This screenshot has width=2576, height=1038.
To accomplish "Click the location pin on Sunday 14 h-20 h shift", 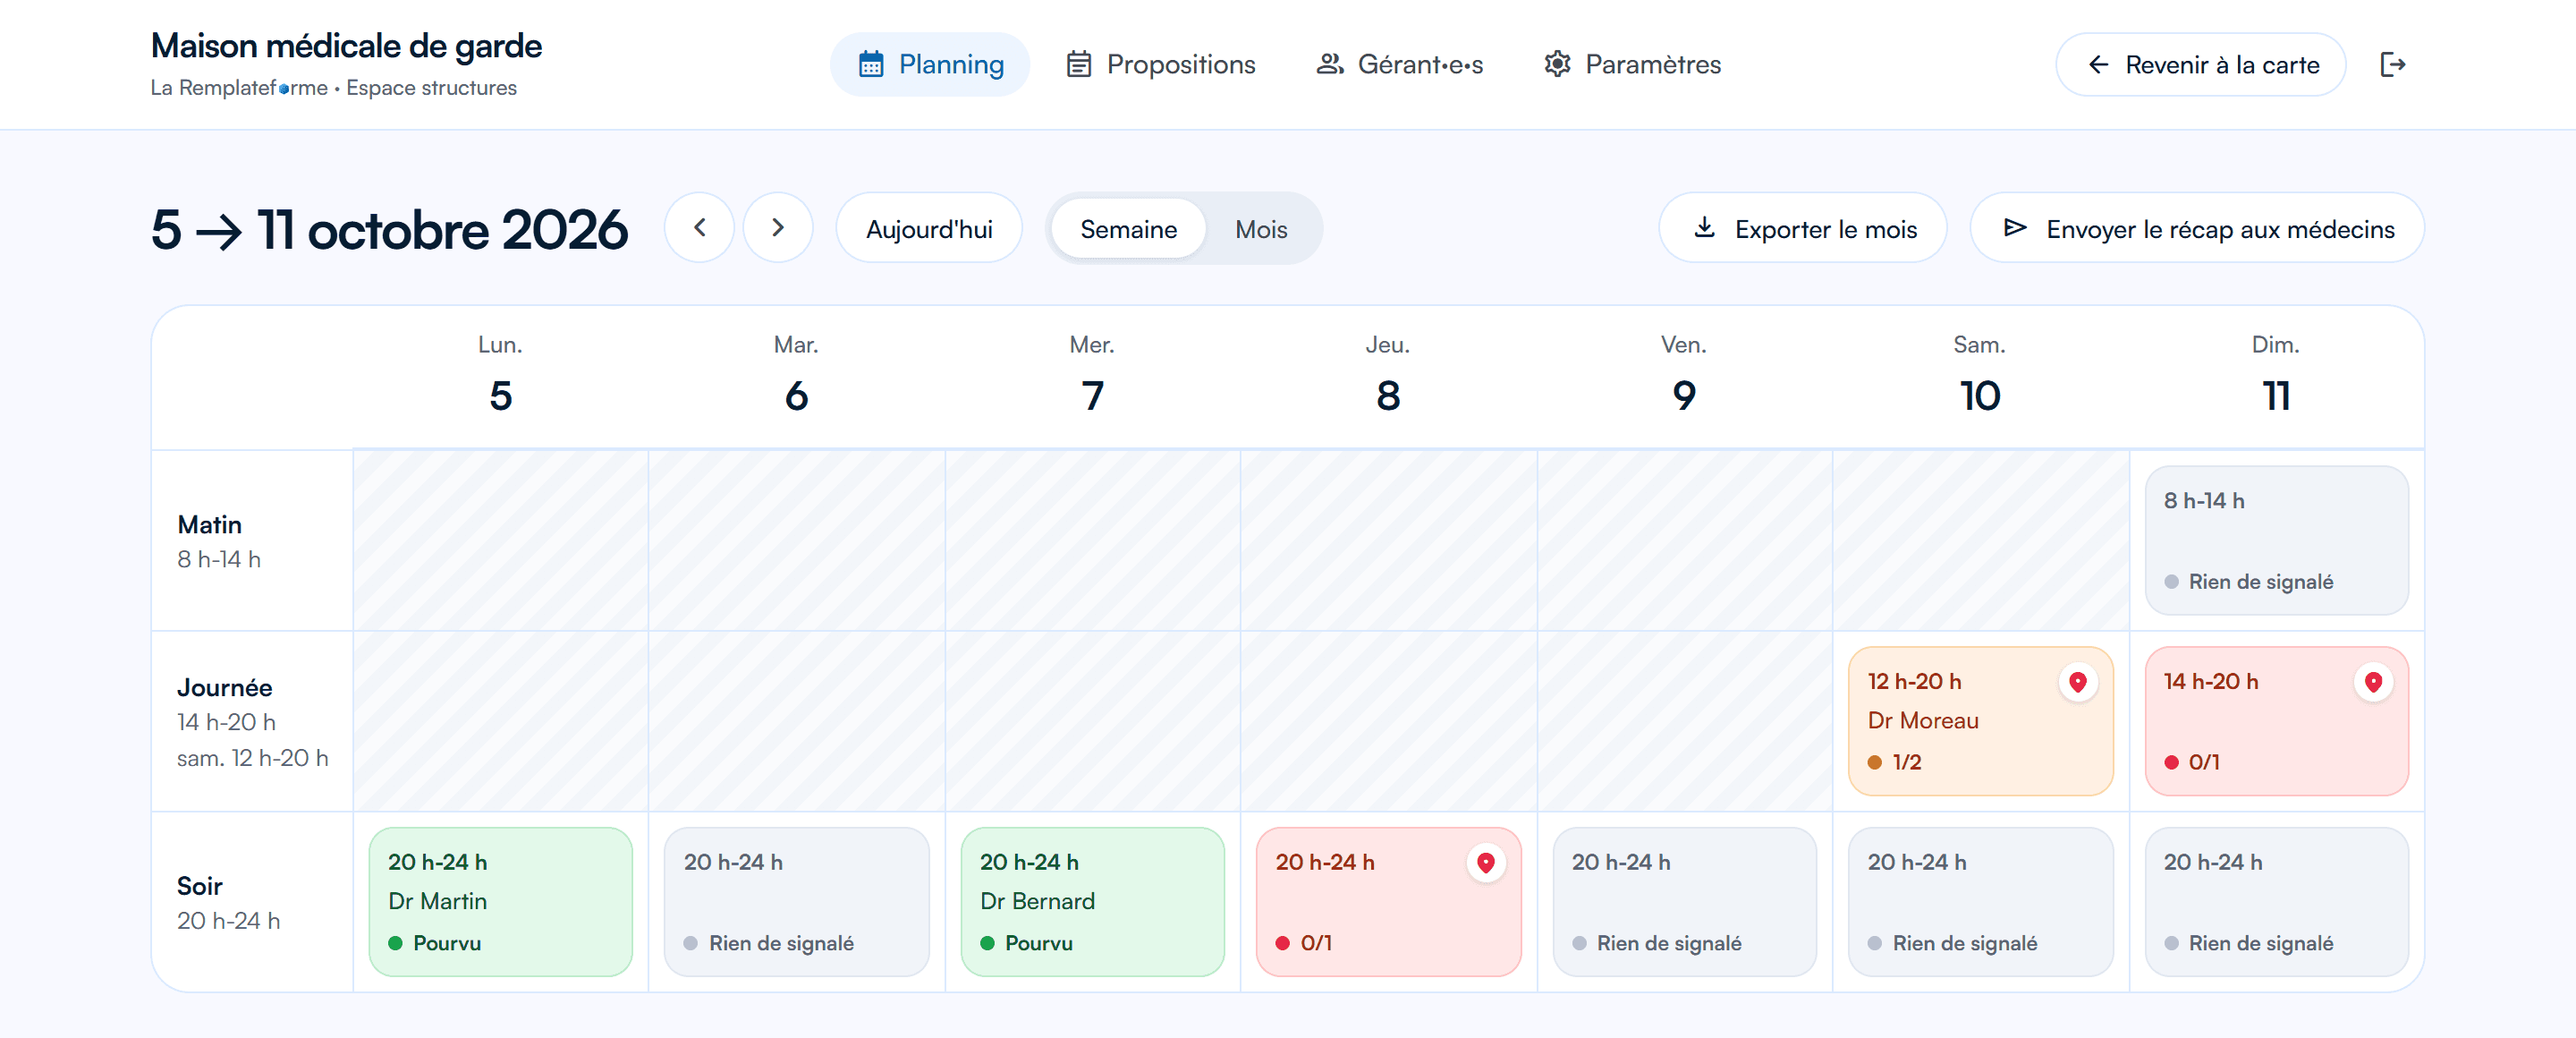I will [x=2373, y=682].
